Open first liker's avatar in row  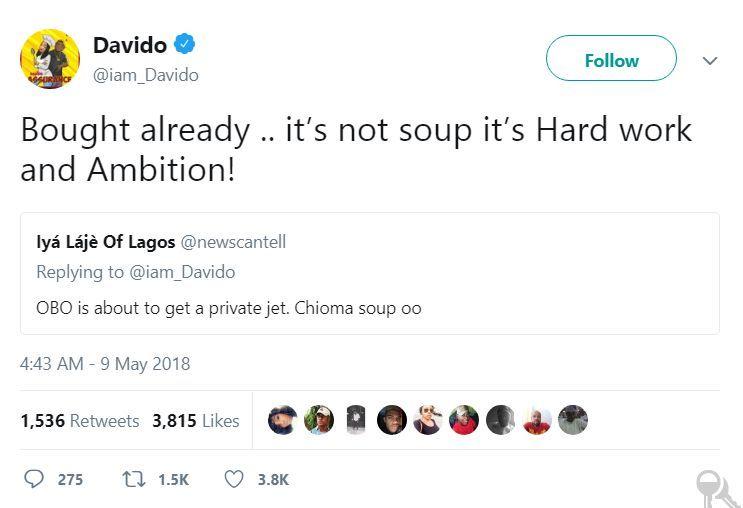(x=283, y=420)
